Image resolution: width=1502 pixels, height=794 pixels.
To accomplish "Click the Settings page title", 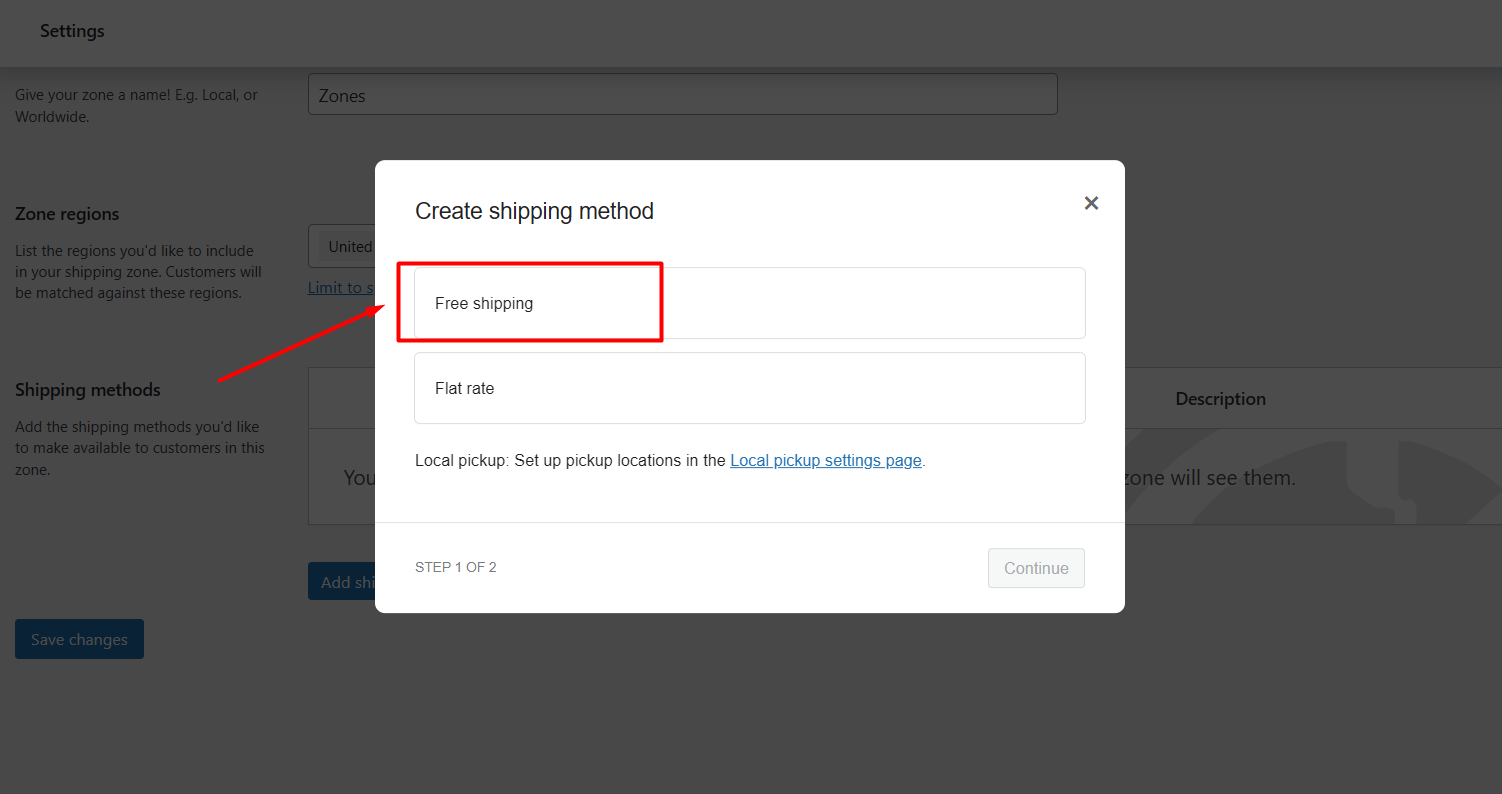I will tap(72, 31).
